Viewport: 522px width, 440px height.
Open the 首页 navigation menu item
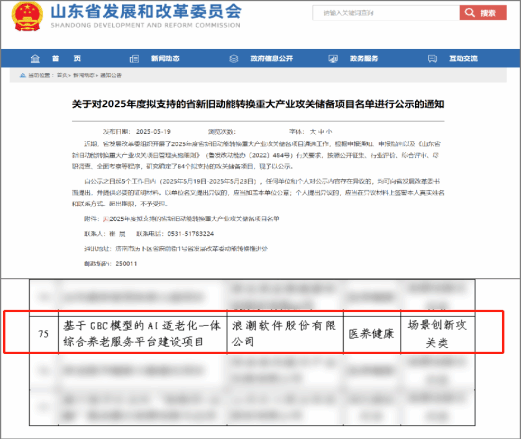pos(66,59)
